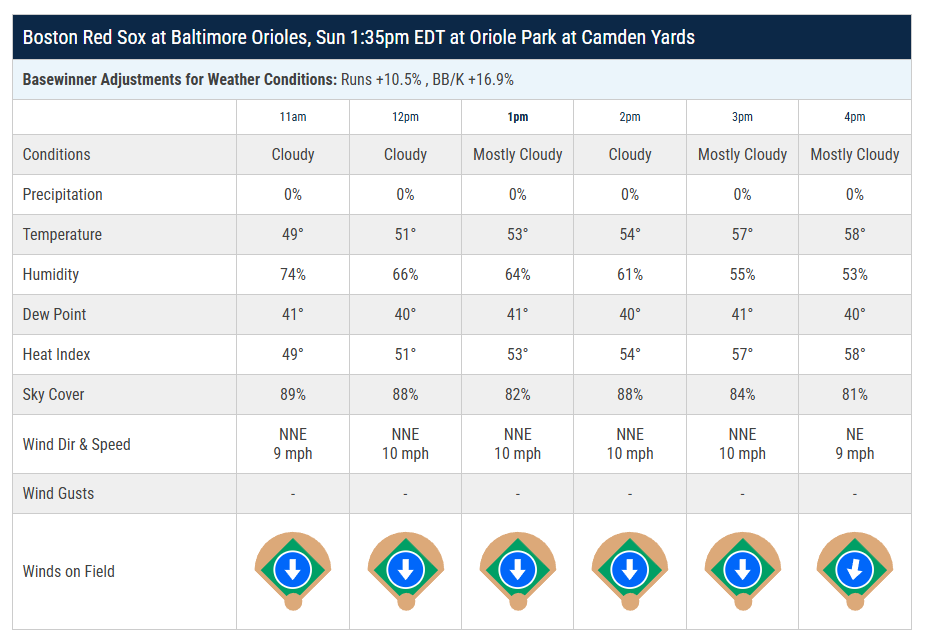Click the 3pm temperature value 57°
926x642 pixels.
point(742,234)
